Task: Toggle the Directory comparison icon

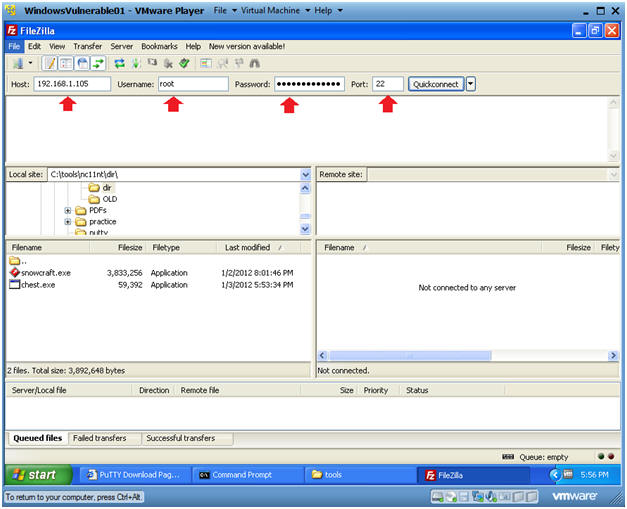Action: pos(223,63)
